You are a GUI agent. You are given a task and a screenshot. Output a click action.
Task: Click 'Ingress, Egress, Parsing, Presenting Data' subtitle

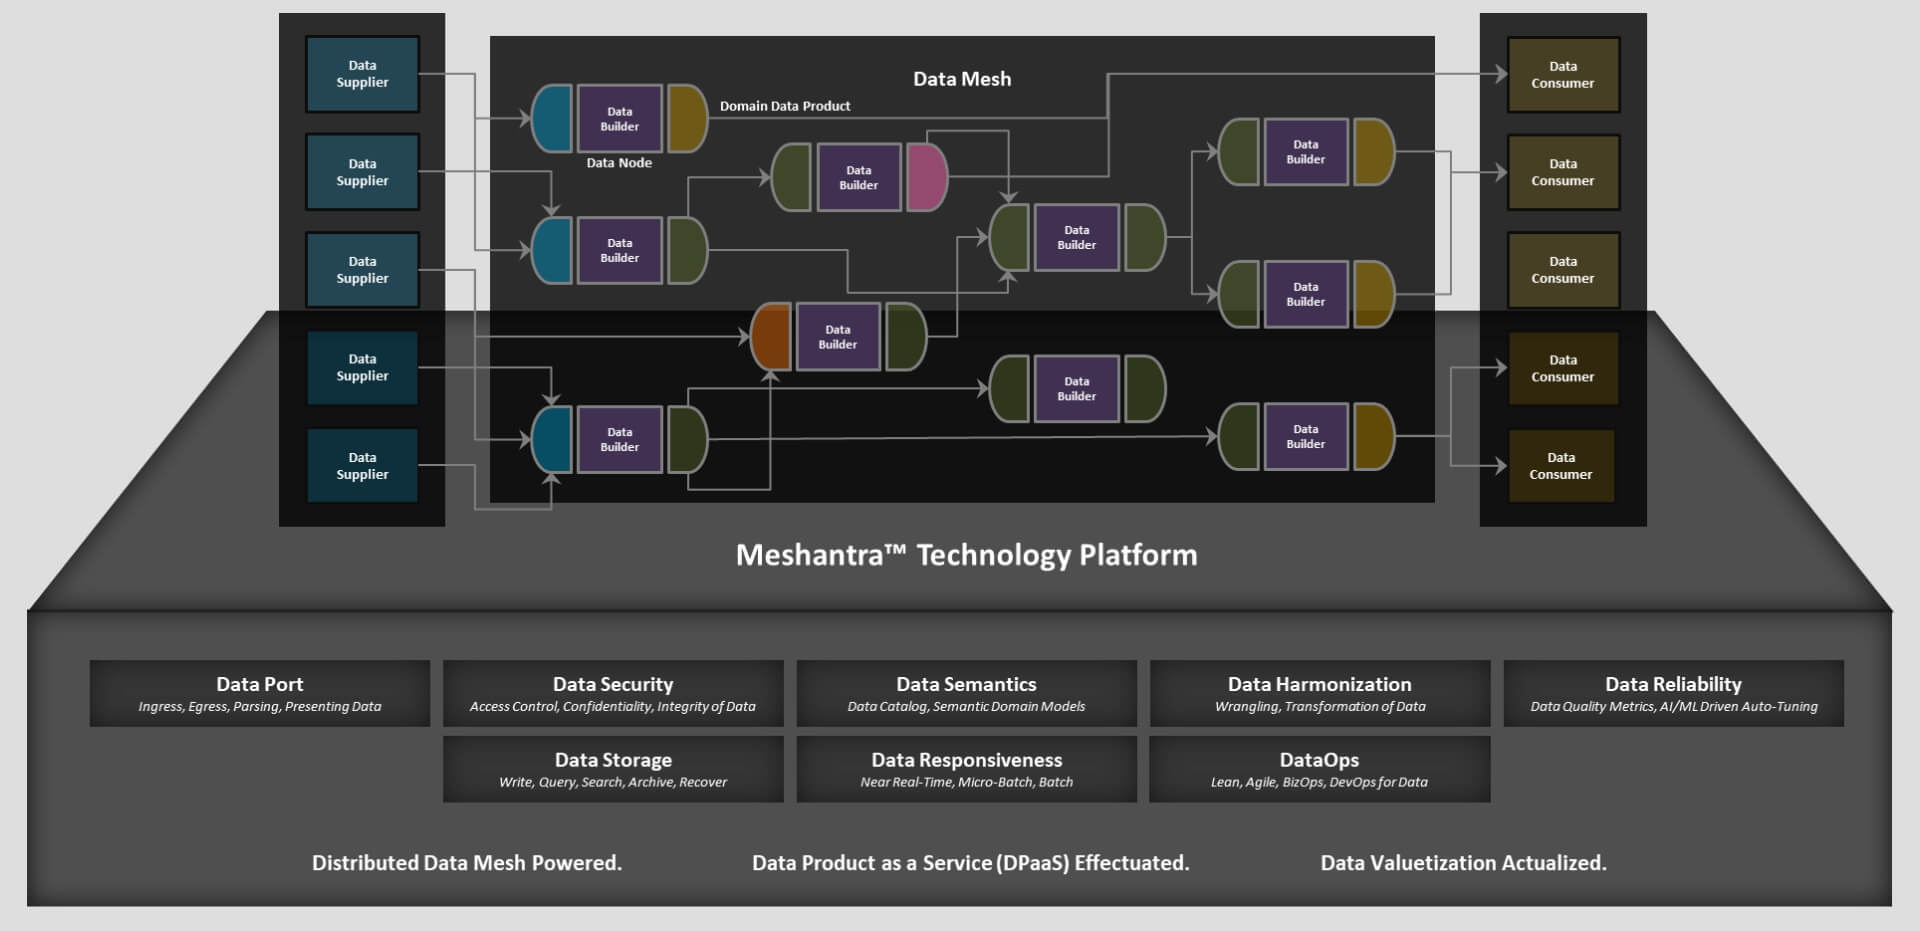[x=260, y=707]
